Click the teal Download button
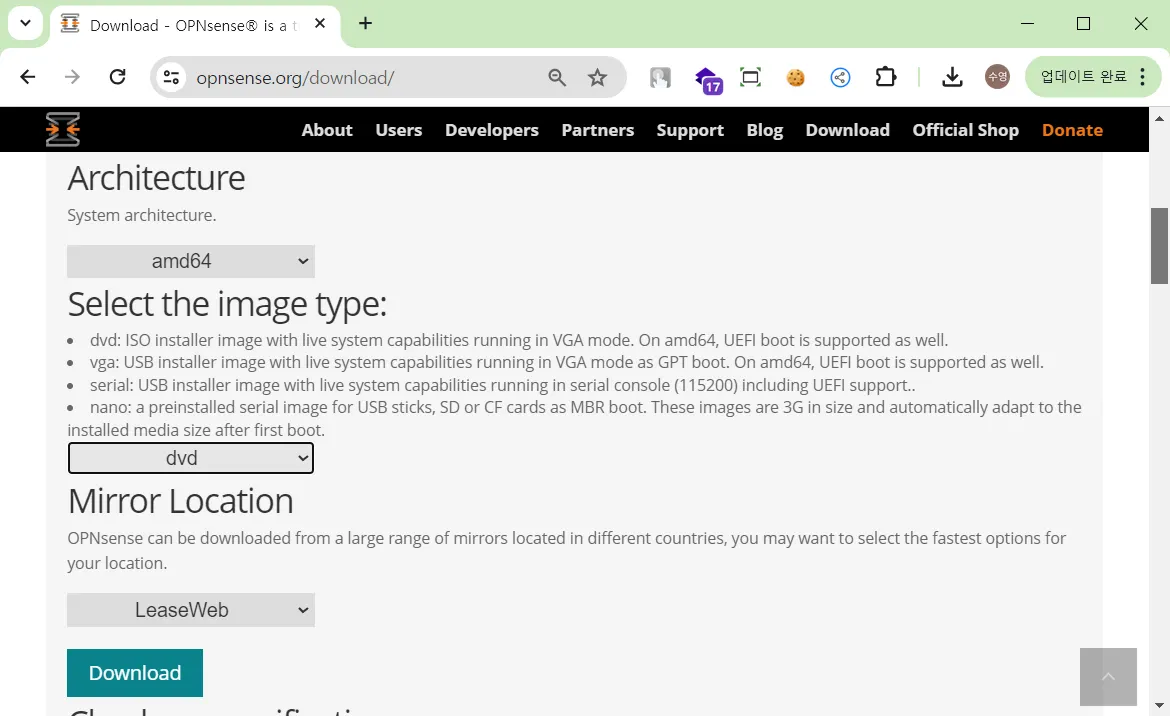The width and height of the screenshot is (1170, 716). [135, 673]
